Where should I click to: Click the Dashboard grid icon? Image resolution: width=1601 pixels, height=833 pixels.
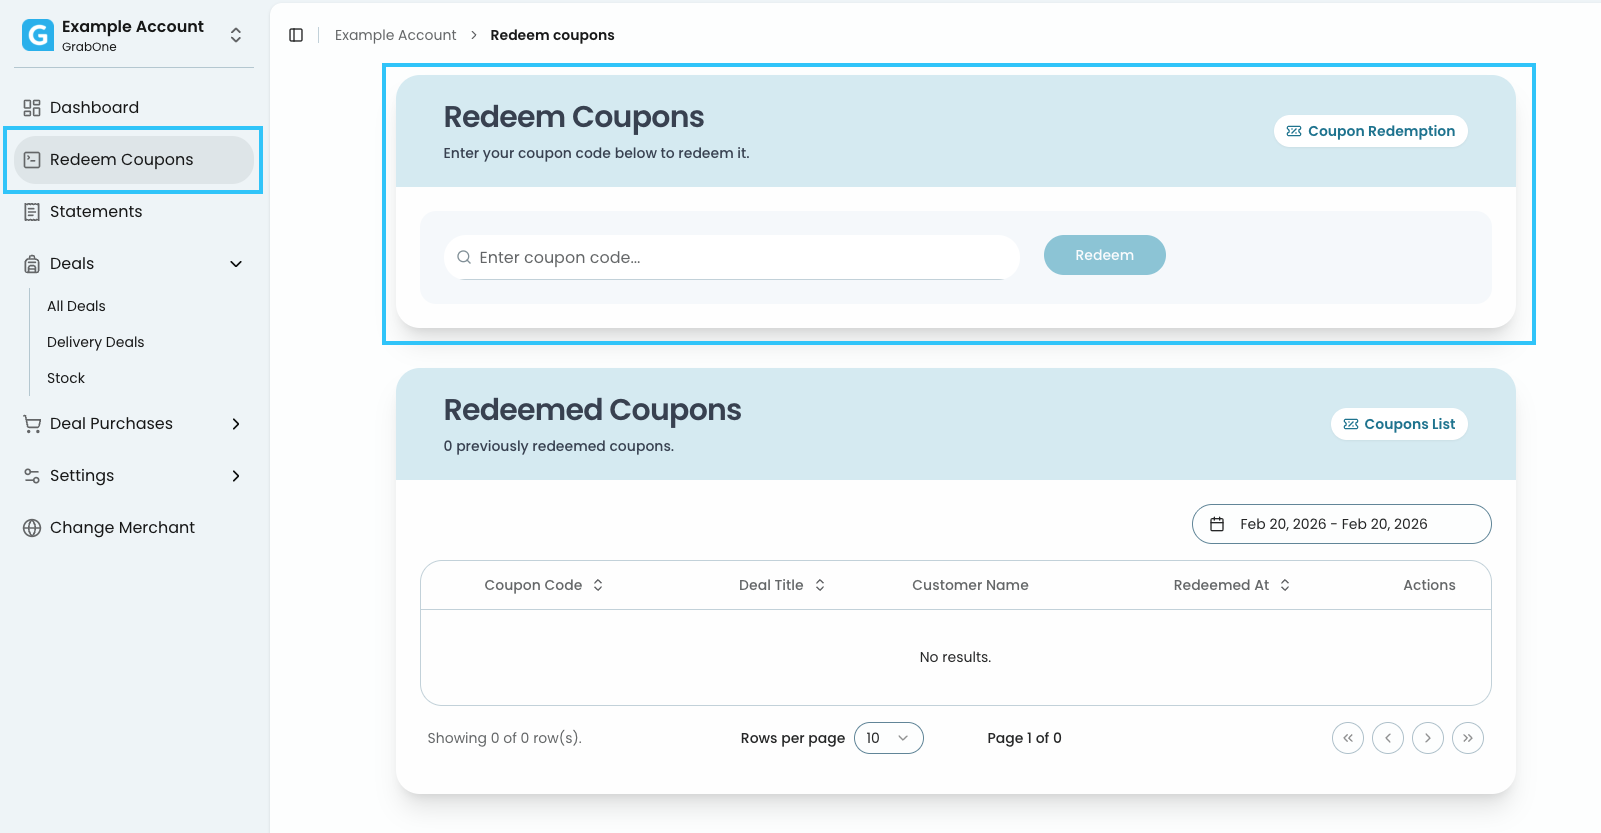pos(32,108)
